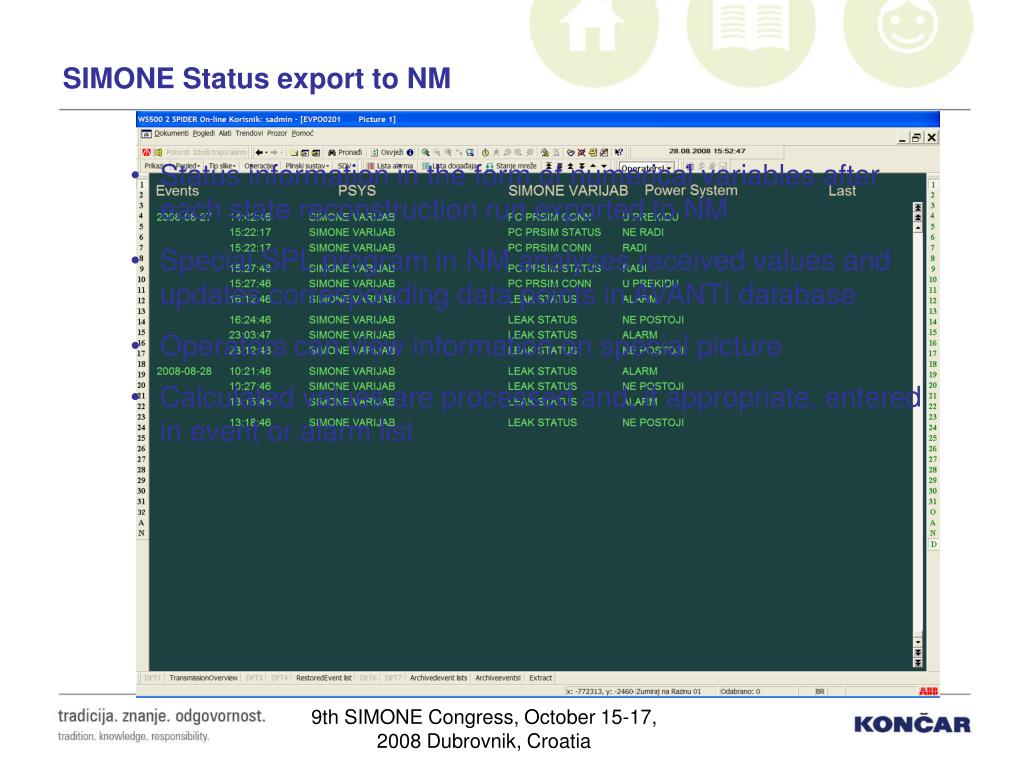Click the ABB logo in status bar

(928, 691)
